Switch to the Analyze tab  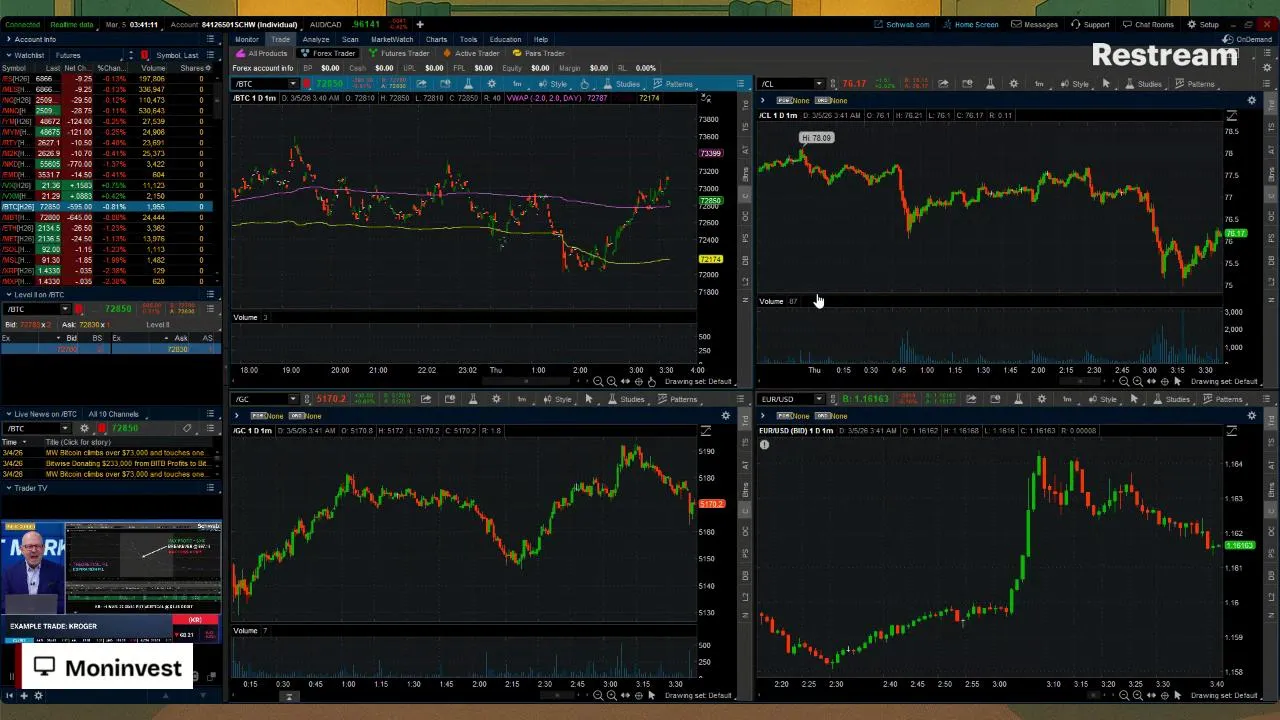pyautogui.click(x=315, y=39)
